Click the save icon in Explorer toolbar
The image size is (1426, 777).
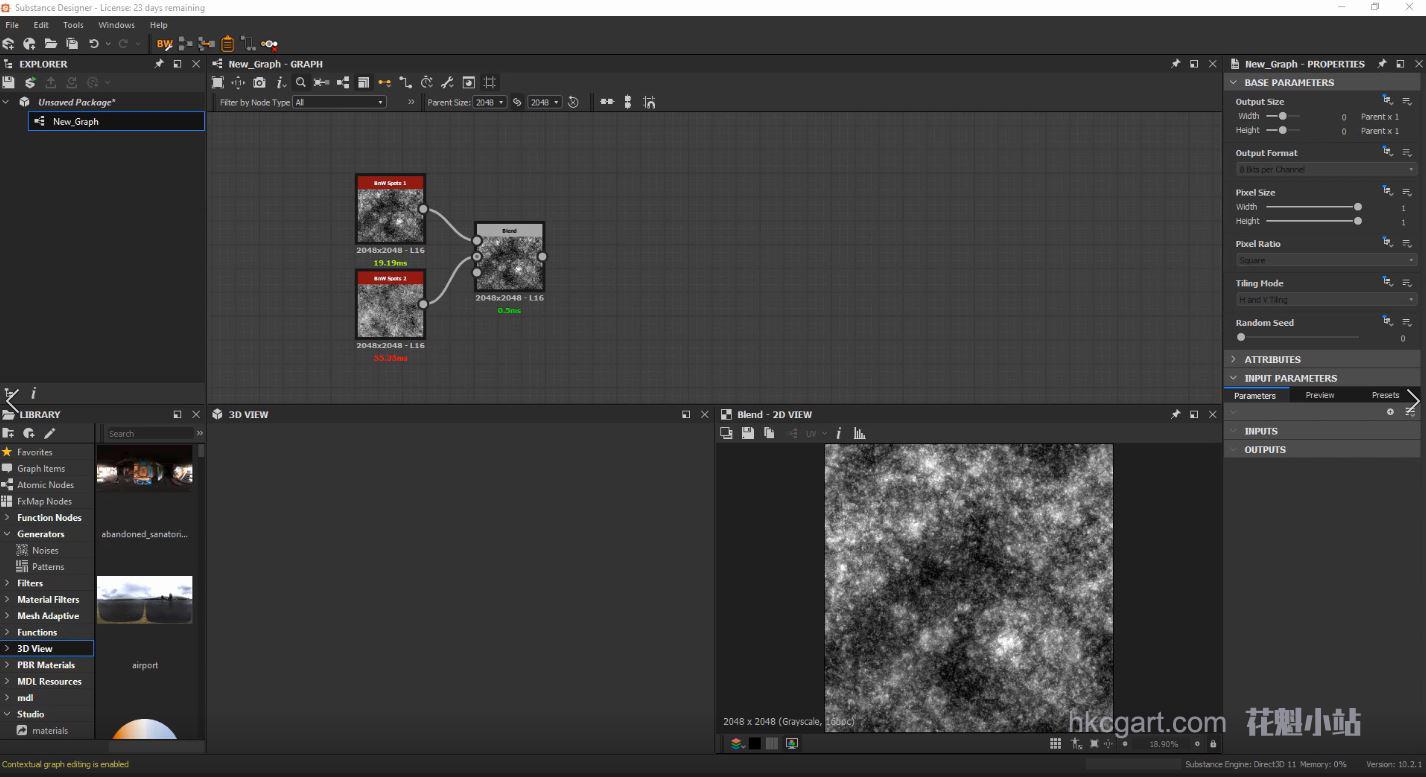click(x=9, y=82)
